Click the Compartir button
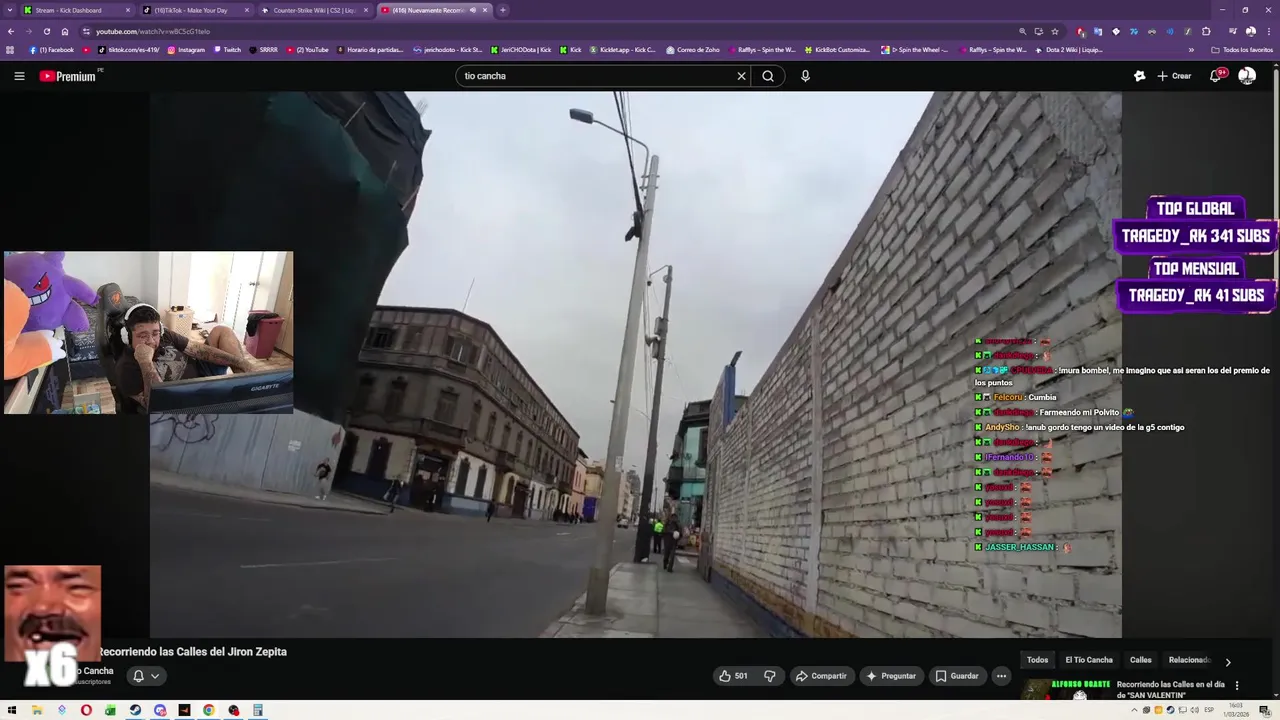The image size is (1280, 720). point(821,676)
